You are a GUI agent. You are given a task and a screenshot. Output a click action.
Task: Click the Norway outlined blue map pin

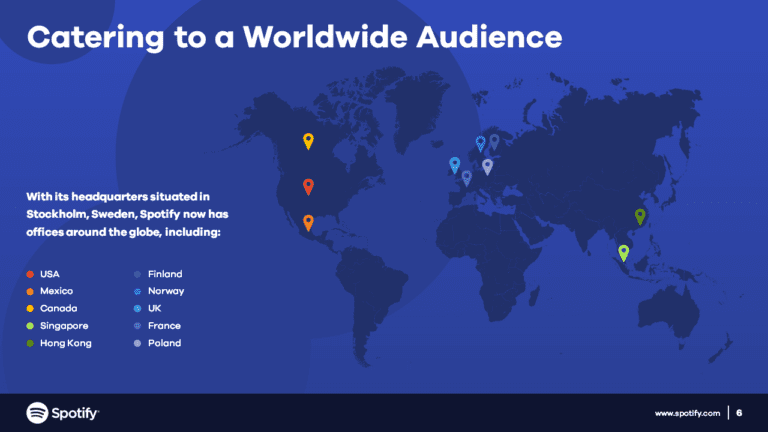click(x=480, y=144)
